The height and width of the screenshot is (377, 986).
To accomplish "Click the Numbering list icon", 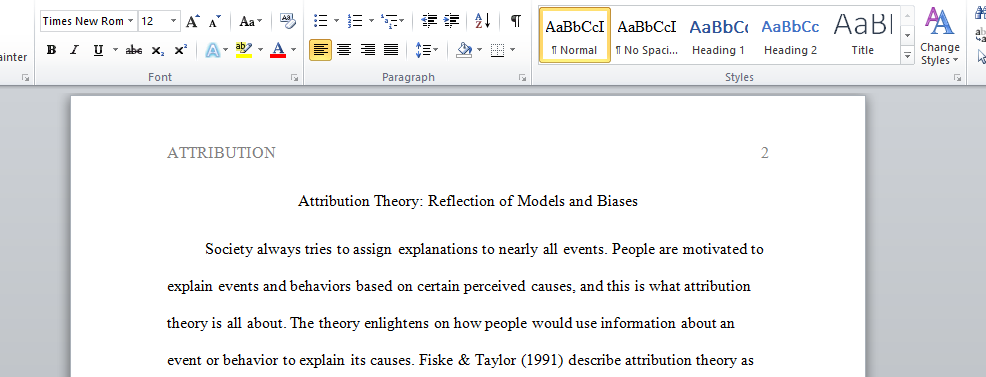I will (x=355, y=21).
